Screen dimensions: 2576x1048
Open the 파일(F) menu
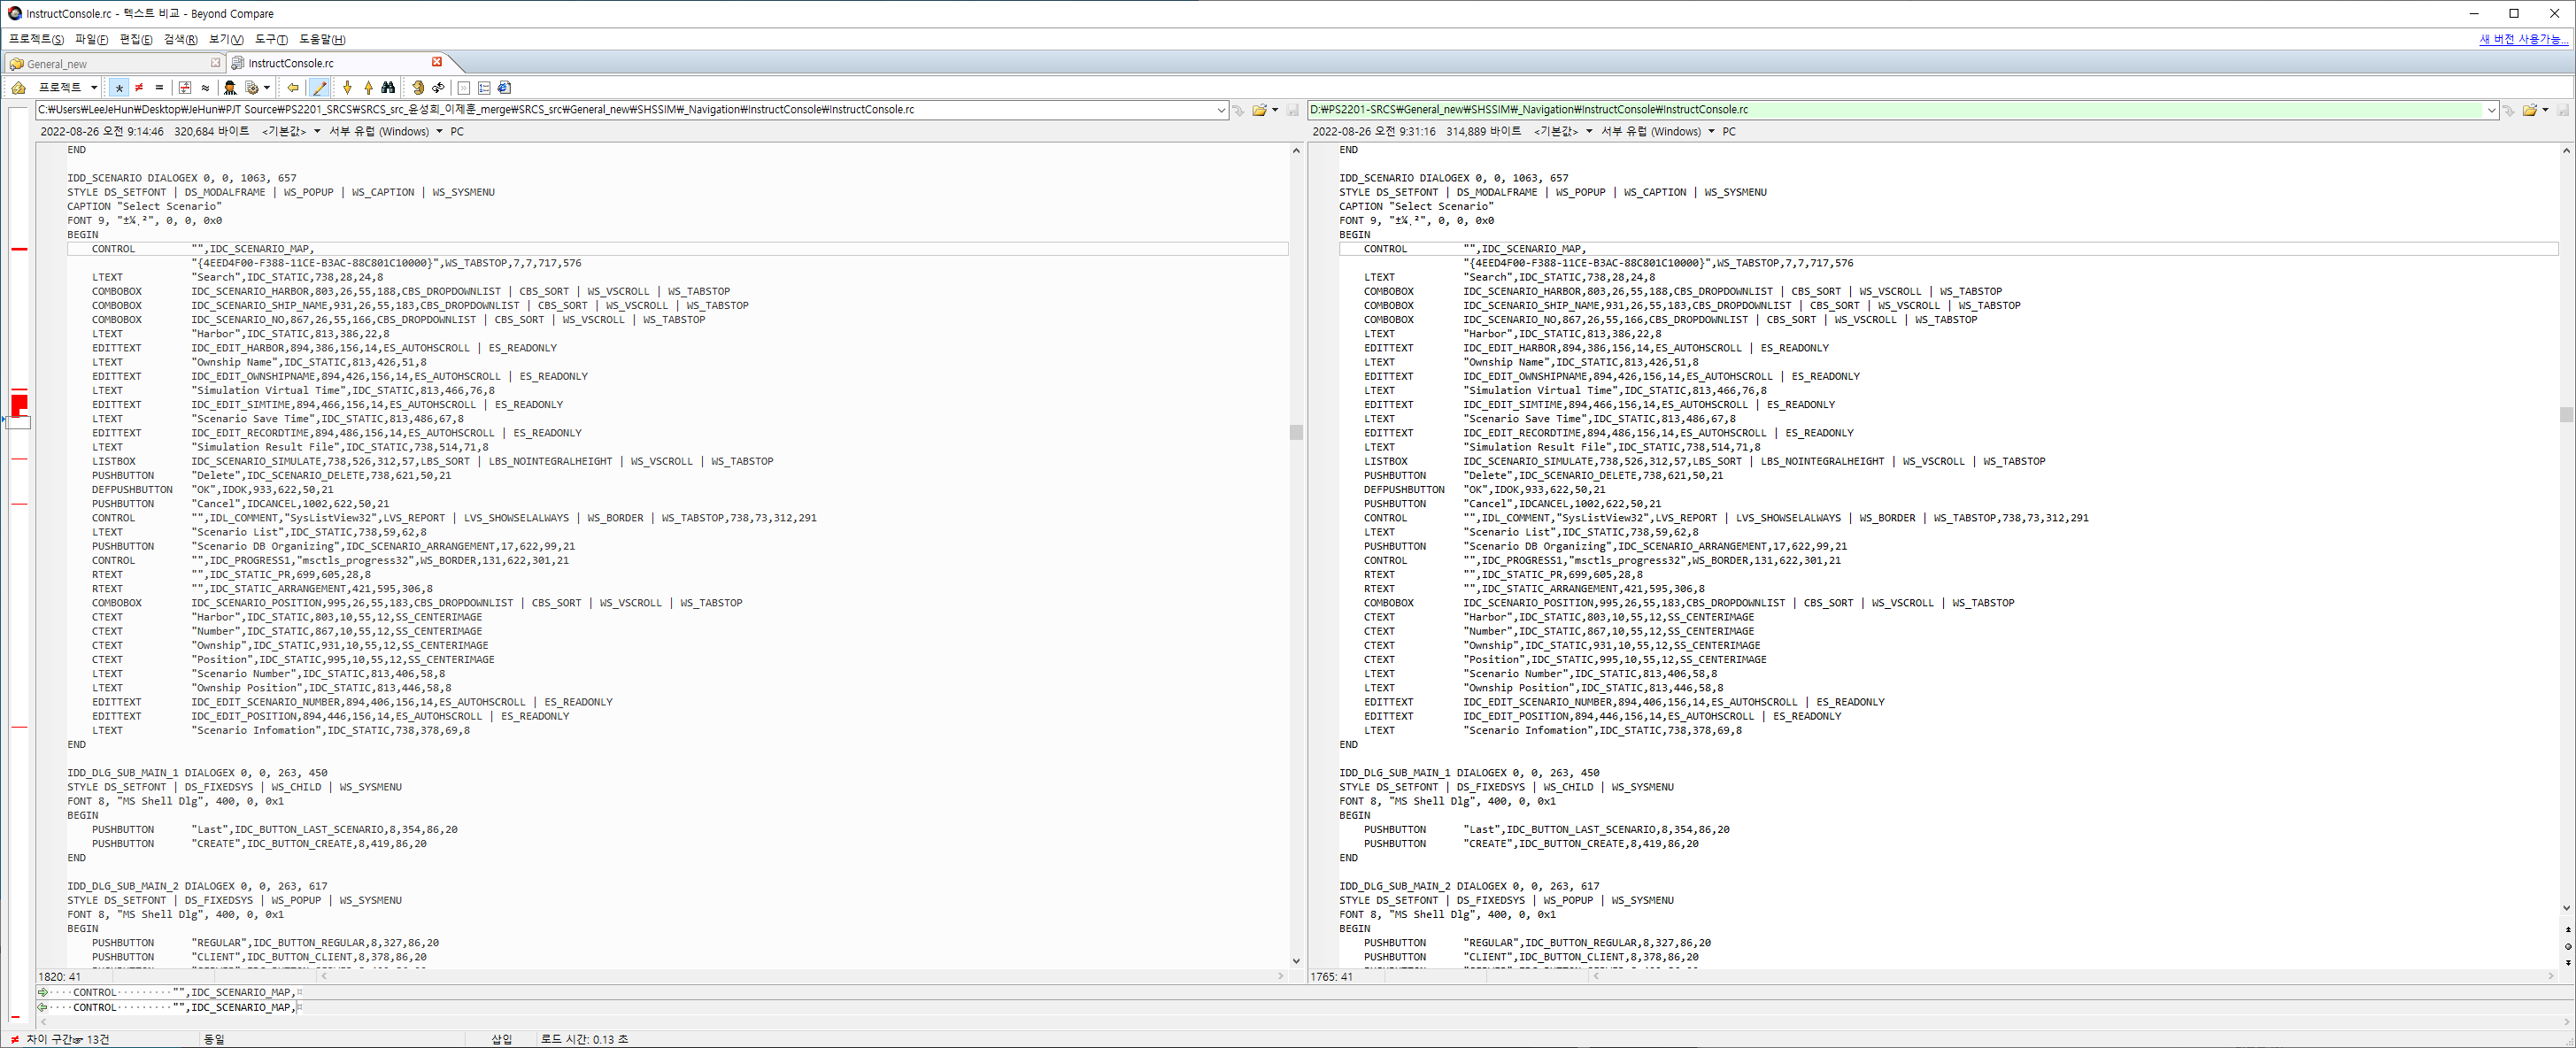91,39
